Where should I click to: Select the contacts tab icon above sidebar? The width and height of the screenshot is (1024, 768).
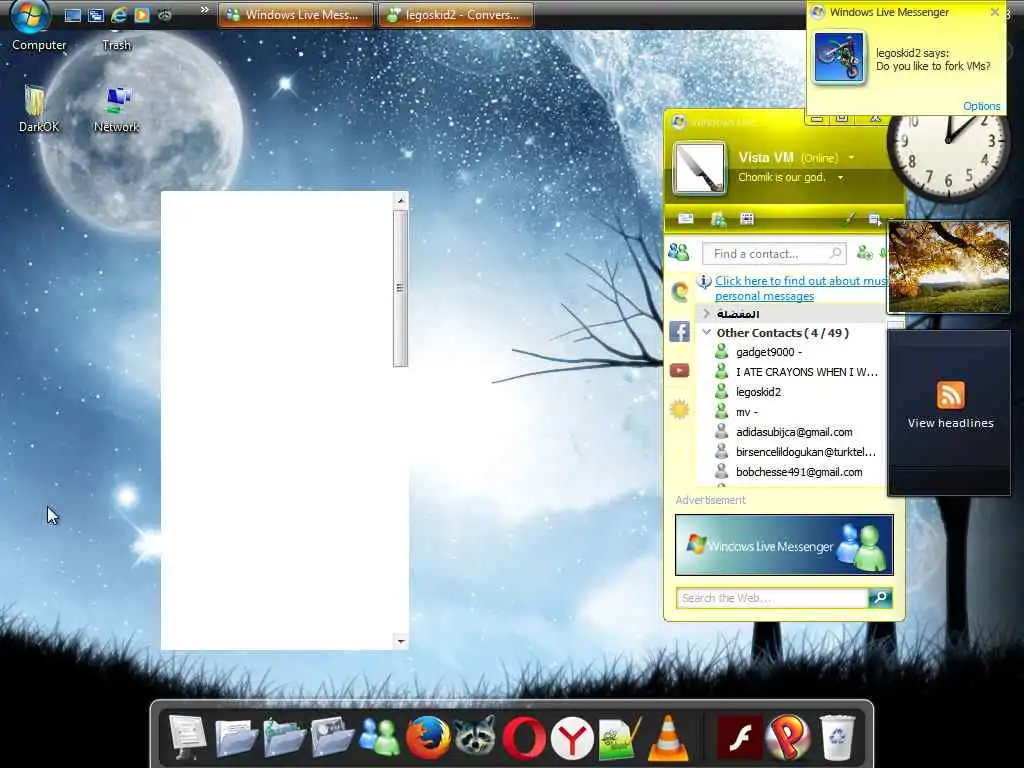(x=679, y=251)
